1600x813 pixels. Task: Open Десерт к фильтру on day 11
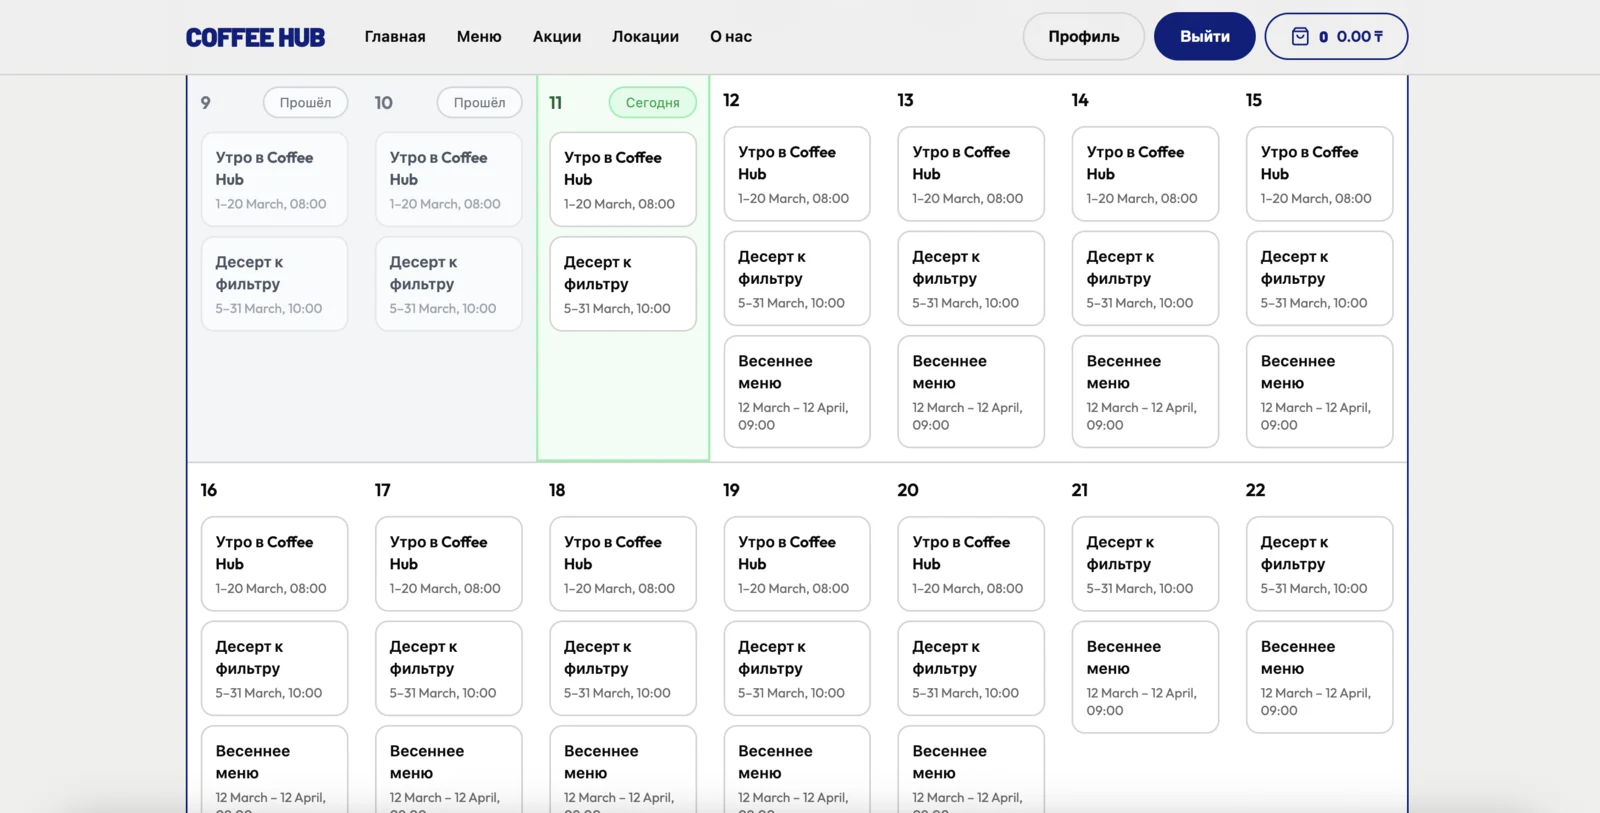(x=623, y=283)
